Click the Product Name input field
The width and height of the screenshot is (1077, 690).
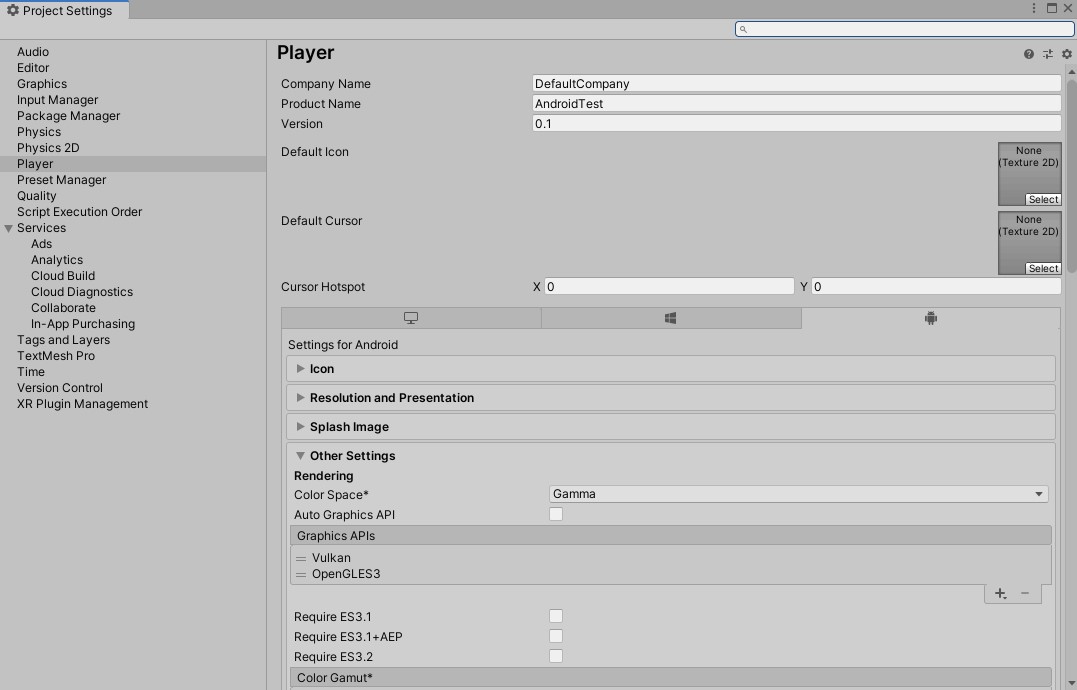(796, 104)
